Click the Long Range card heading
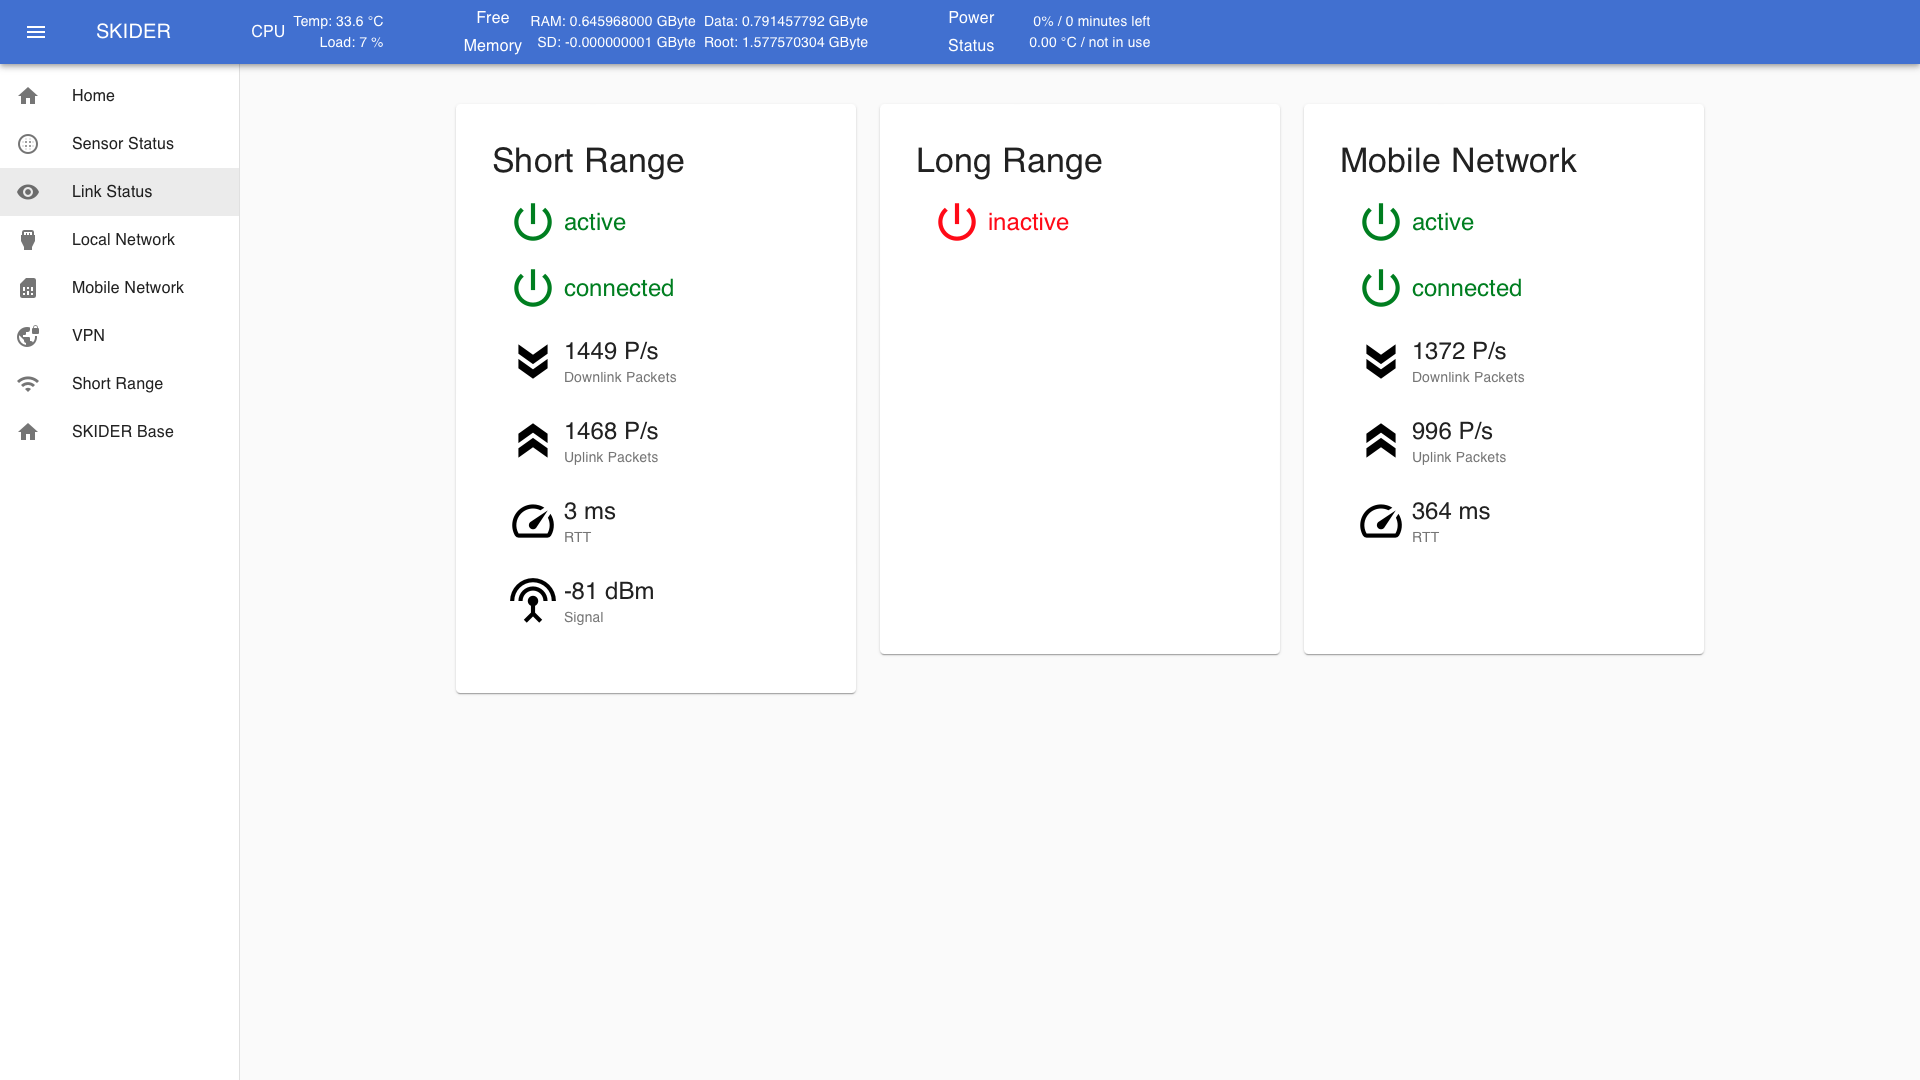The image size is (1920, 1080). tap(1009, 161)
